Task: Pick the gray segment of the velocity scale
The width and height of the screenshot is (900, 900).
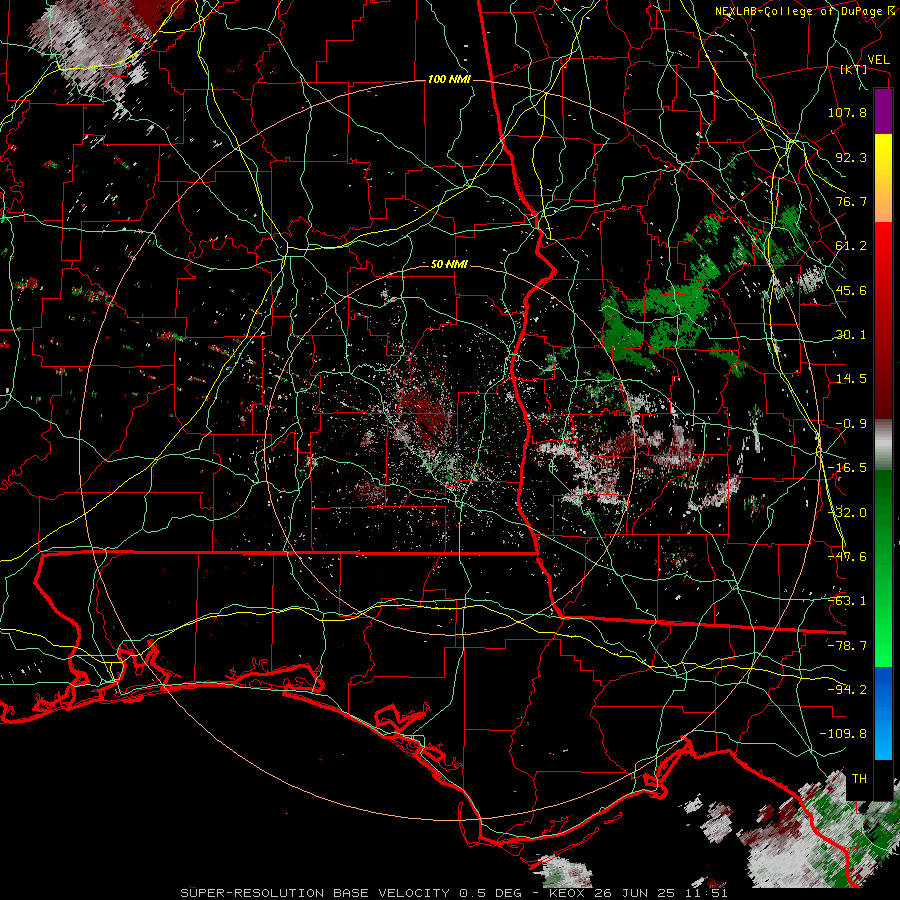Action: (883, 444)
